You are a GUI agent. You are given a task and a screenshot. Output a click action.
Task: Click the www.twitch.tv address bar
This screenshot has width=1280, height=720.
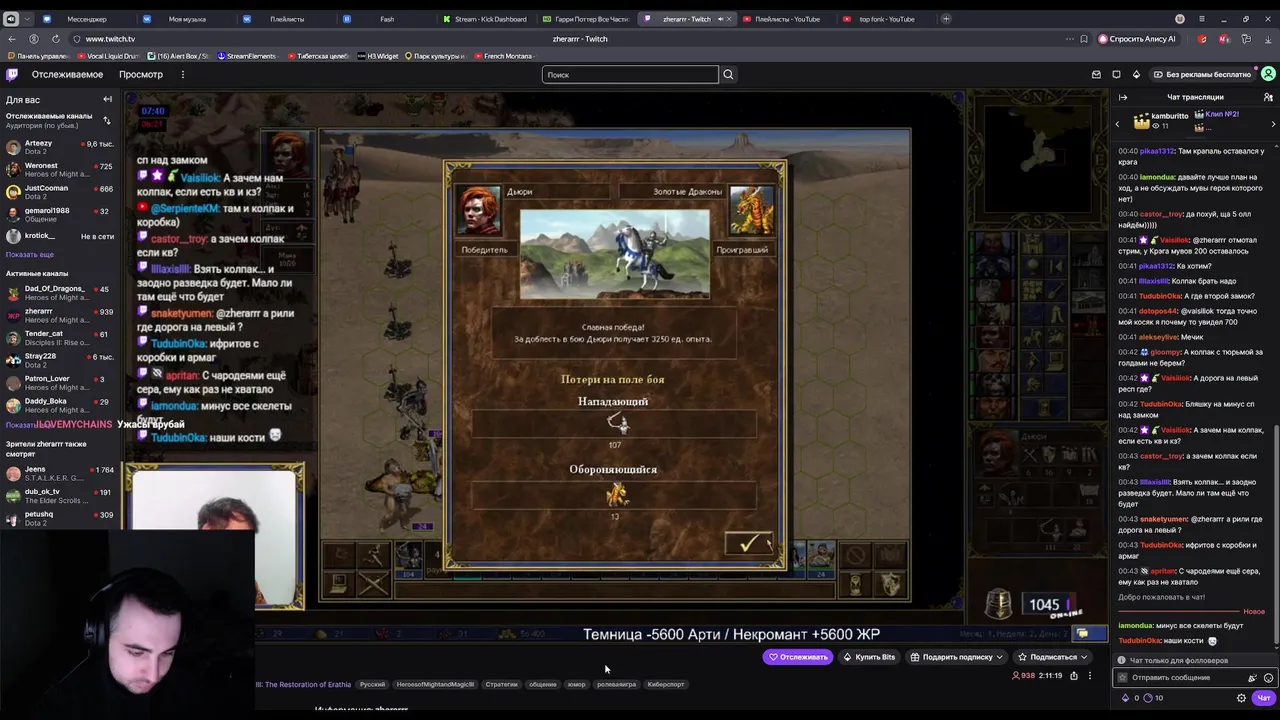[110, 39]
